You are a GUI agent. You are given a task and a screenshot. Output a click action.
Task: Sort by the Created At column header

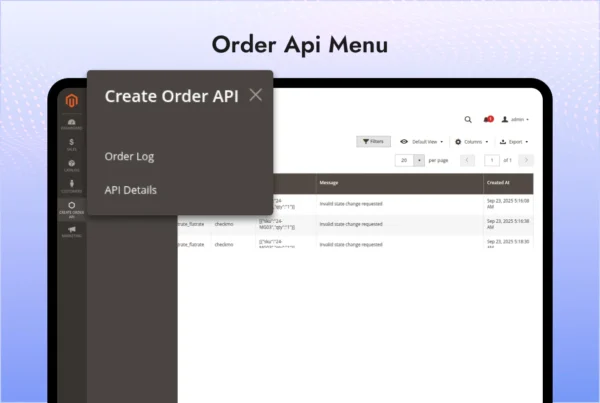(509, 183)
